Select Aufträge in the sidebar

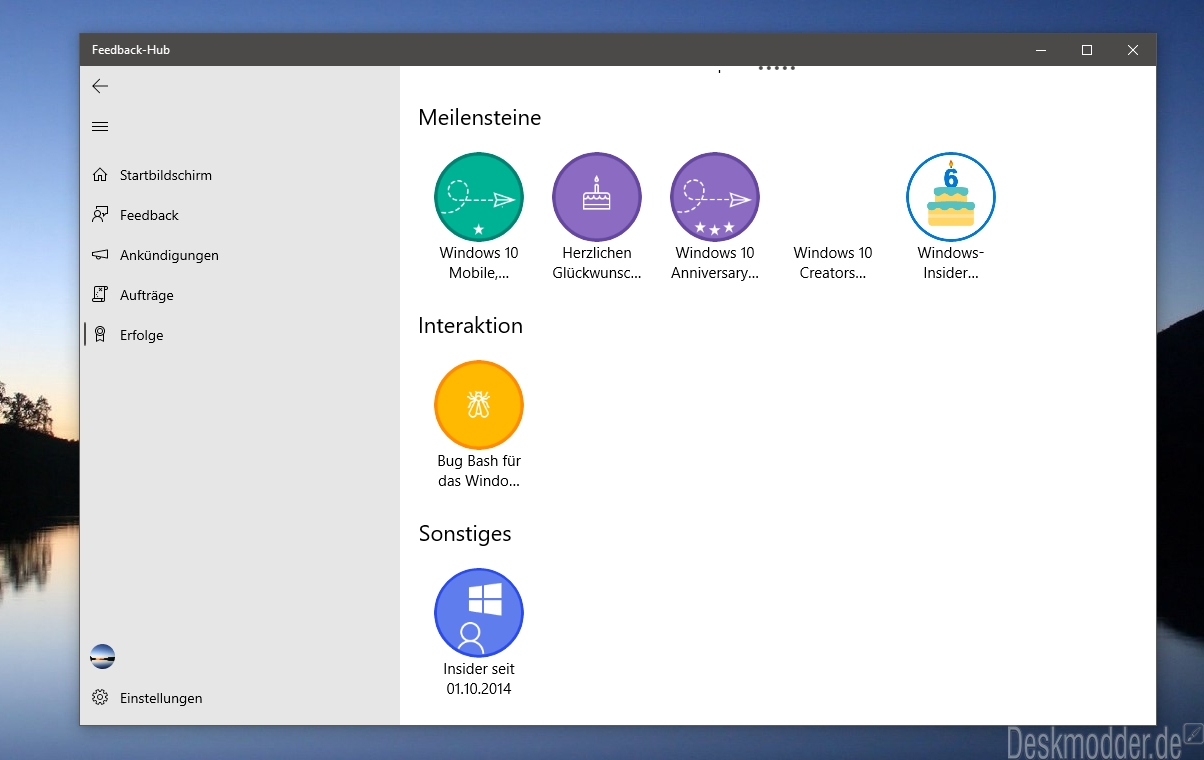coord(240,295)
